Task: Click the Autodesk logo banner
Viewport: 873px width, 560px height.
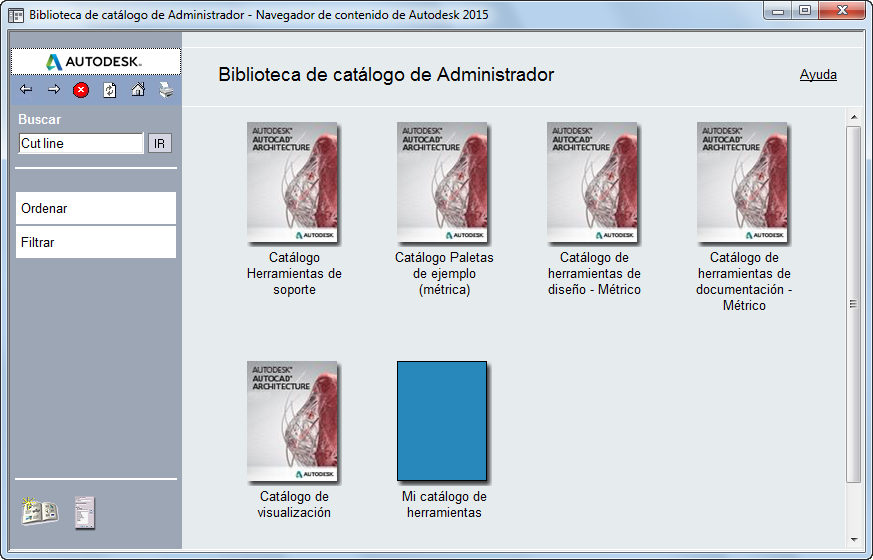Action: 96,61
